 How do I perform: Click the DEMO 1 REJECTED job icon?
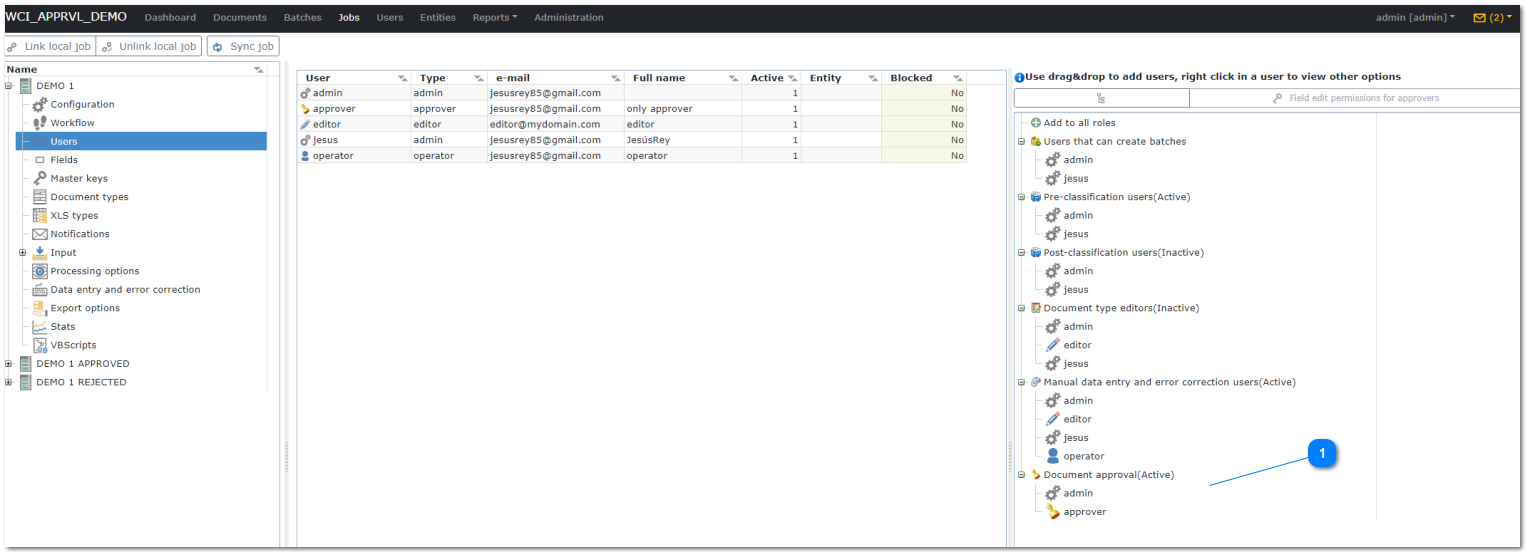pos(25,382)
